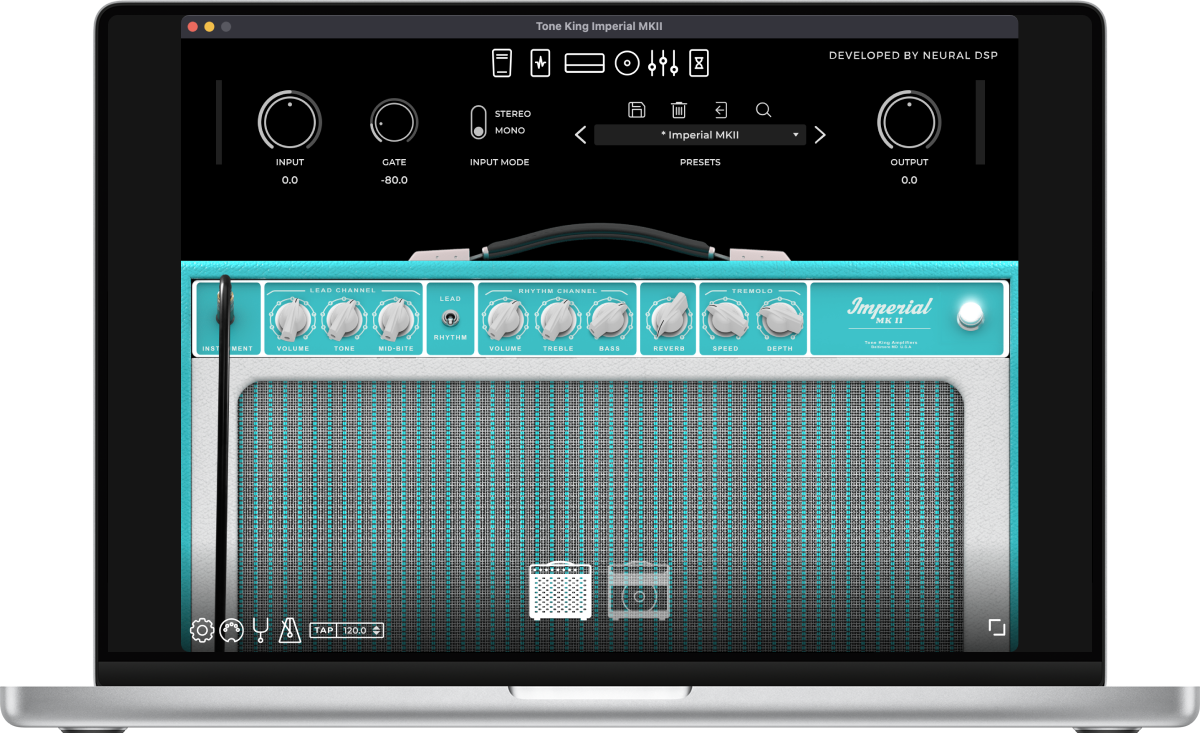Click the Rhythm Channel VOLUME knob
This screenshot has height=733, width=1200.
click(x=505, y=319)
